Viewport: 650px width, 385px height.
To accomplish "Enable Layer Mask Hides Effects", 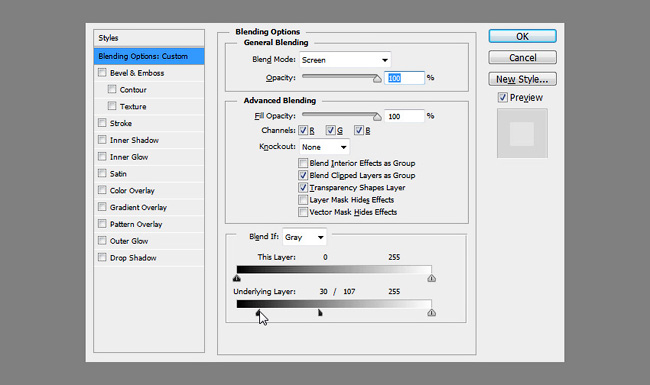I will point(303,200).
